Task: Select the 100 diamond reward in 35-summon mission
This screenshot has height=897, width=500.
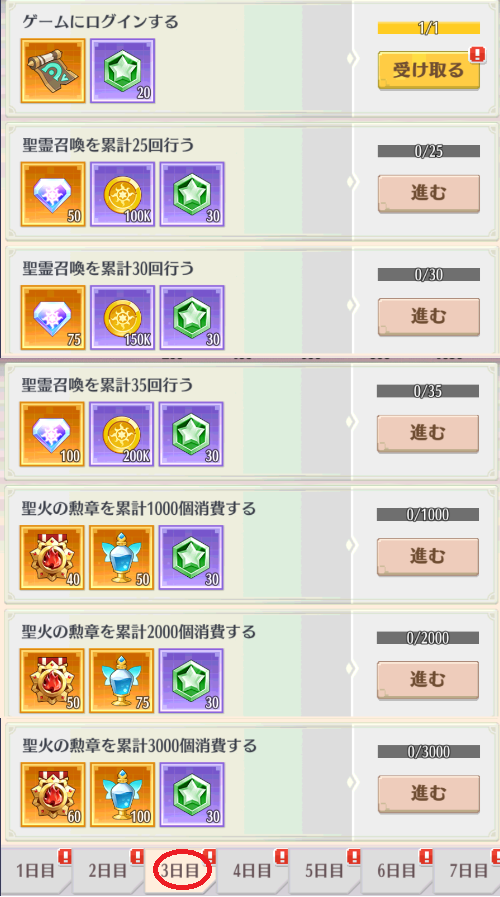Action: (52, 434)
